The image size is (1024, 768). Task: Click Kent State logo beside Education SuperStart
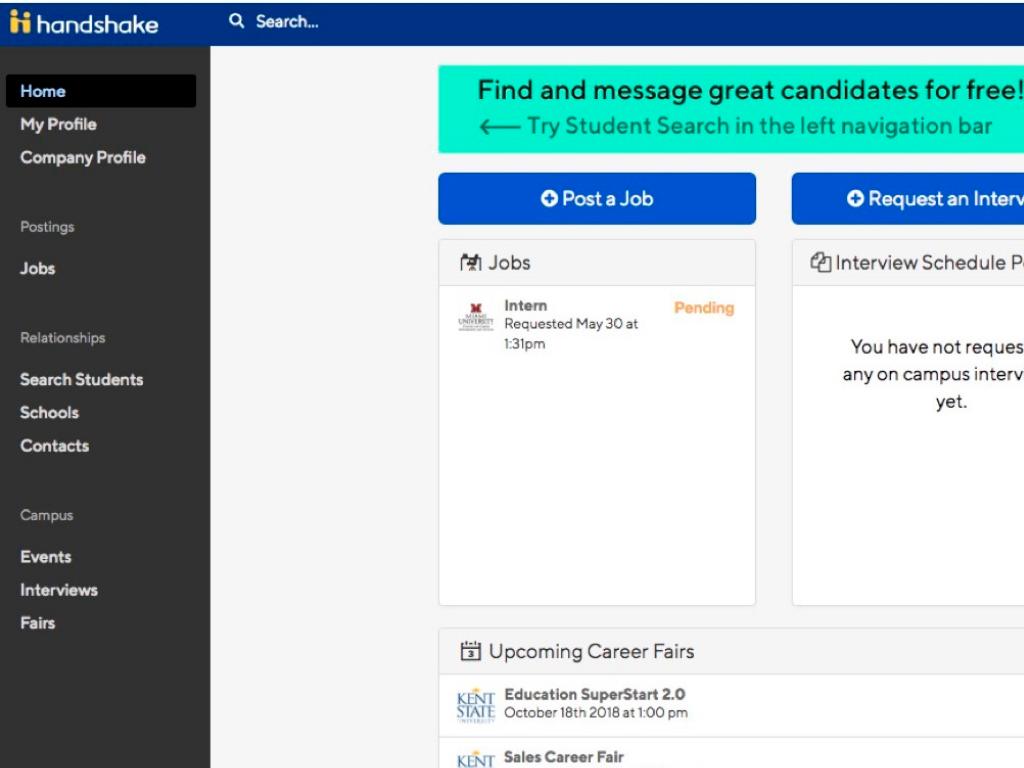pos(475,704)
